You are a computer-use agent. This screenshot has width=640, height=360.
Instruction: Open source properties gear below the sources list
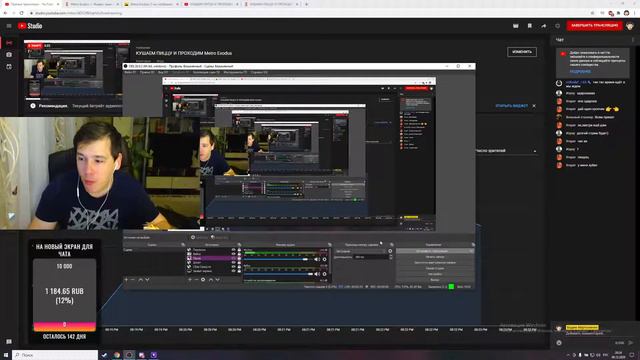click(x=203, y=280)
